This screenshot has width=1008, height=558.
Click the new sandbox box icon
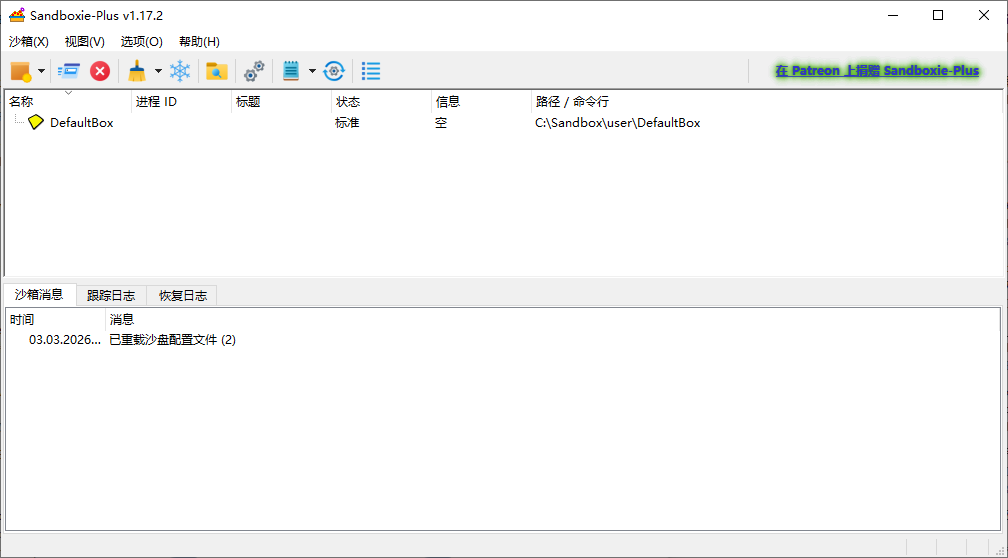tap(21, 71)
